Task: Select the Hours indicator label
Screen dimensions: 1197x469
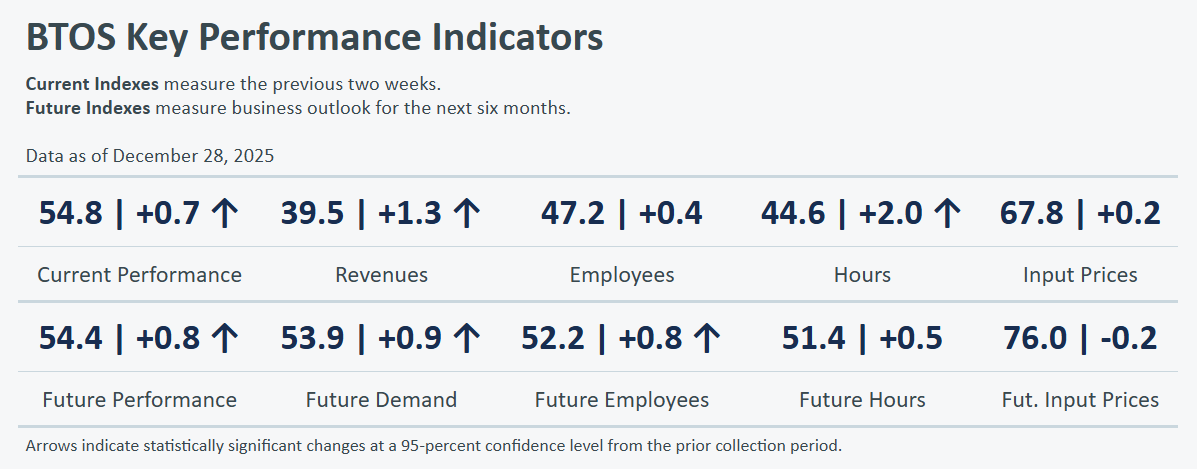Action: coord(862,275)
